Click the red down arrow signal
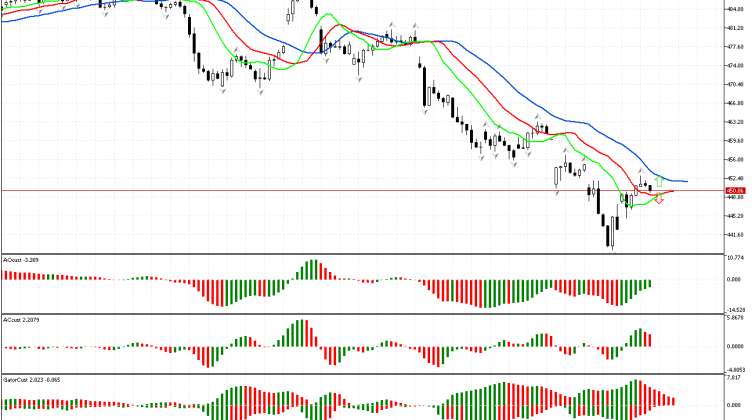 coord(659,200)
